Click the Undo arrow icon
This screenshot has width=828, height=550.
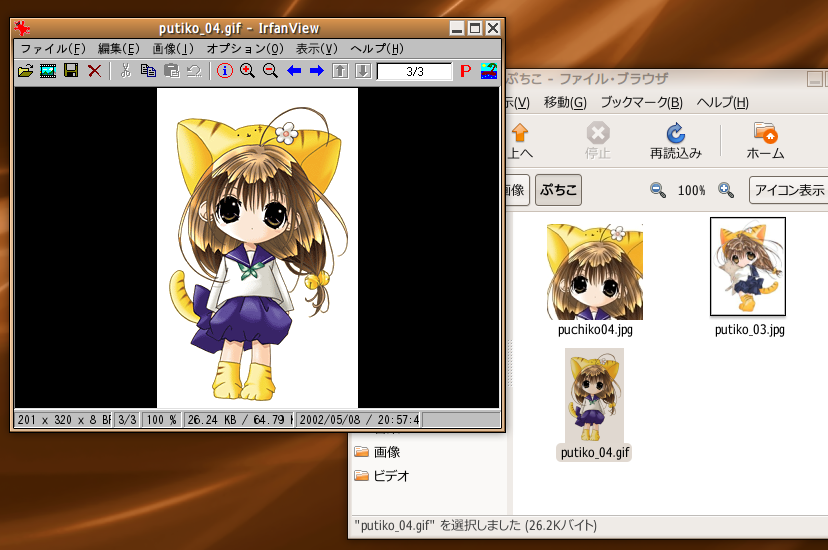pos(195,71)
